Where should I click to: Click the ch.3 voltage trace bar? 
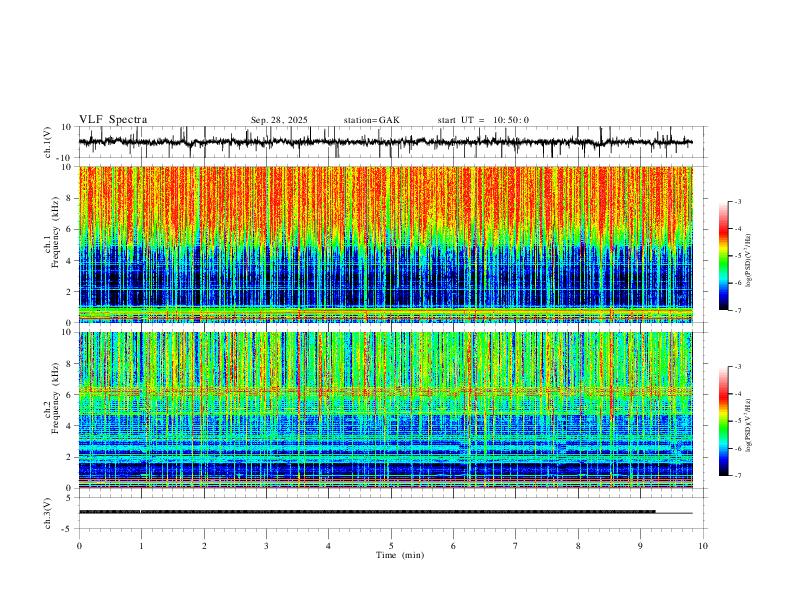(367, 512)
